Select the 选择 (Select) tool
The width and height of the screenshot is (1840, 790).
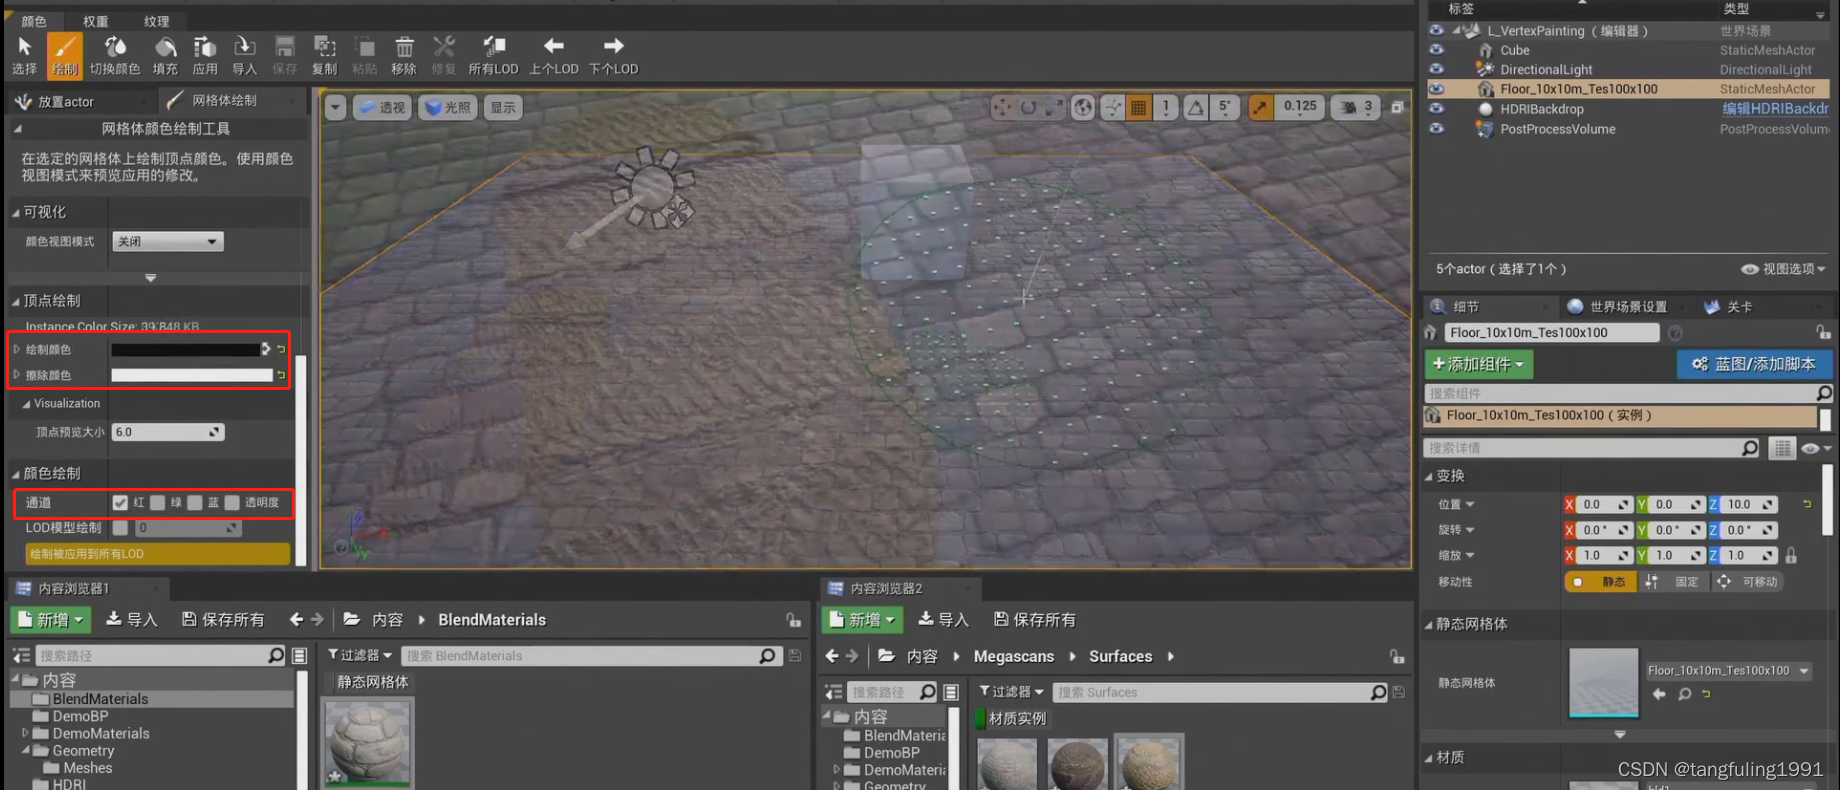(x=24, y=55)
